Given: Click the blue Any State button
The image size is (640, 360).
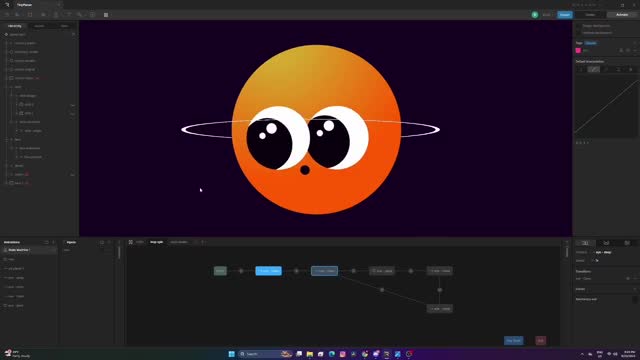Looking at the screenshot, I should tap(513, 340).
